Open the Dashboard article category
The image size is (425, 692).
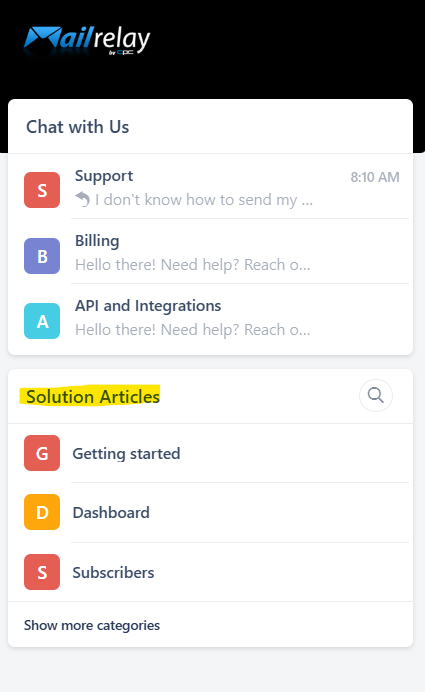(211, 512)
